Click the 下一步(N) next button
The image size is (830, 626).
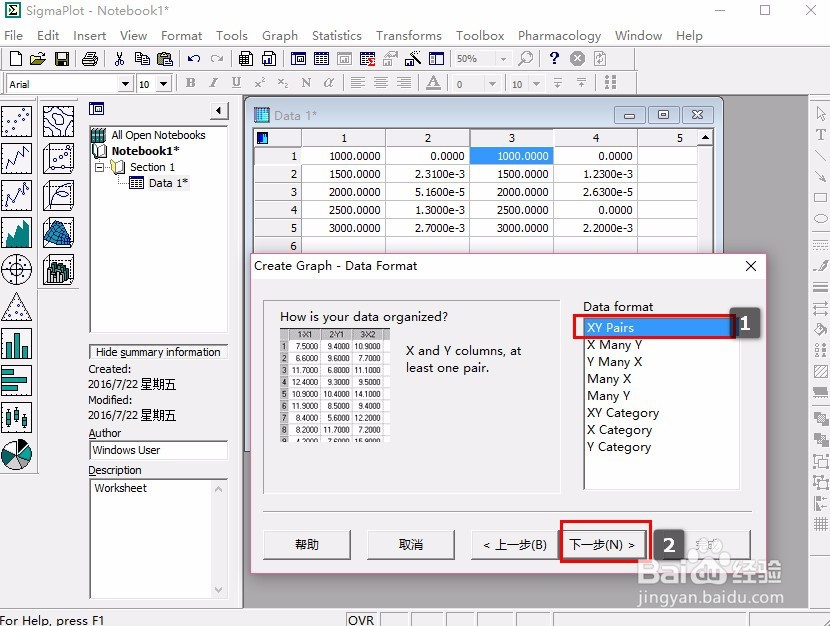point(602,545)
